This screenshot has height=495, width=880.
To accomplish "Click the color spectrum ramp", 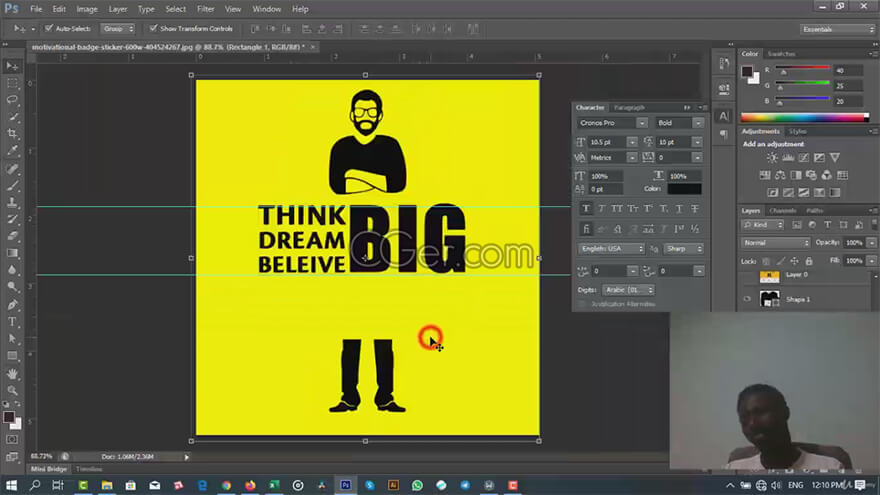I will click(x=804, y=118).
